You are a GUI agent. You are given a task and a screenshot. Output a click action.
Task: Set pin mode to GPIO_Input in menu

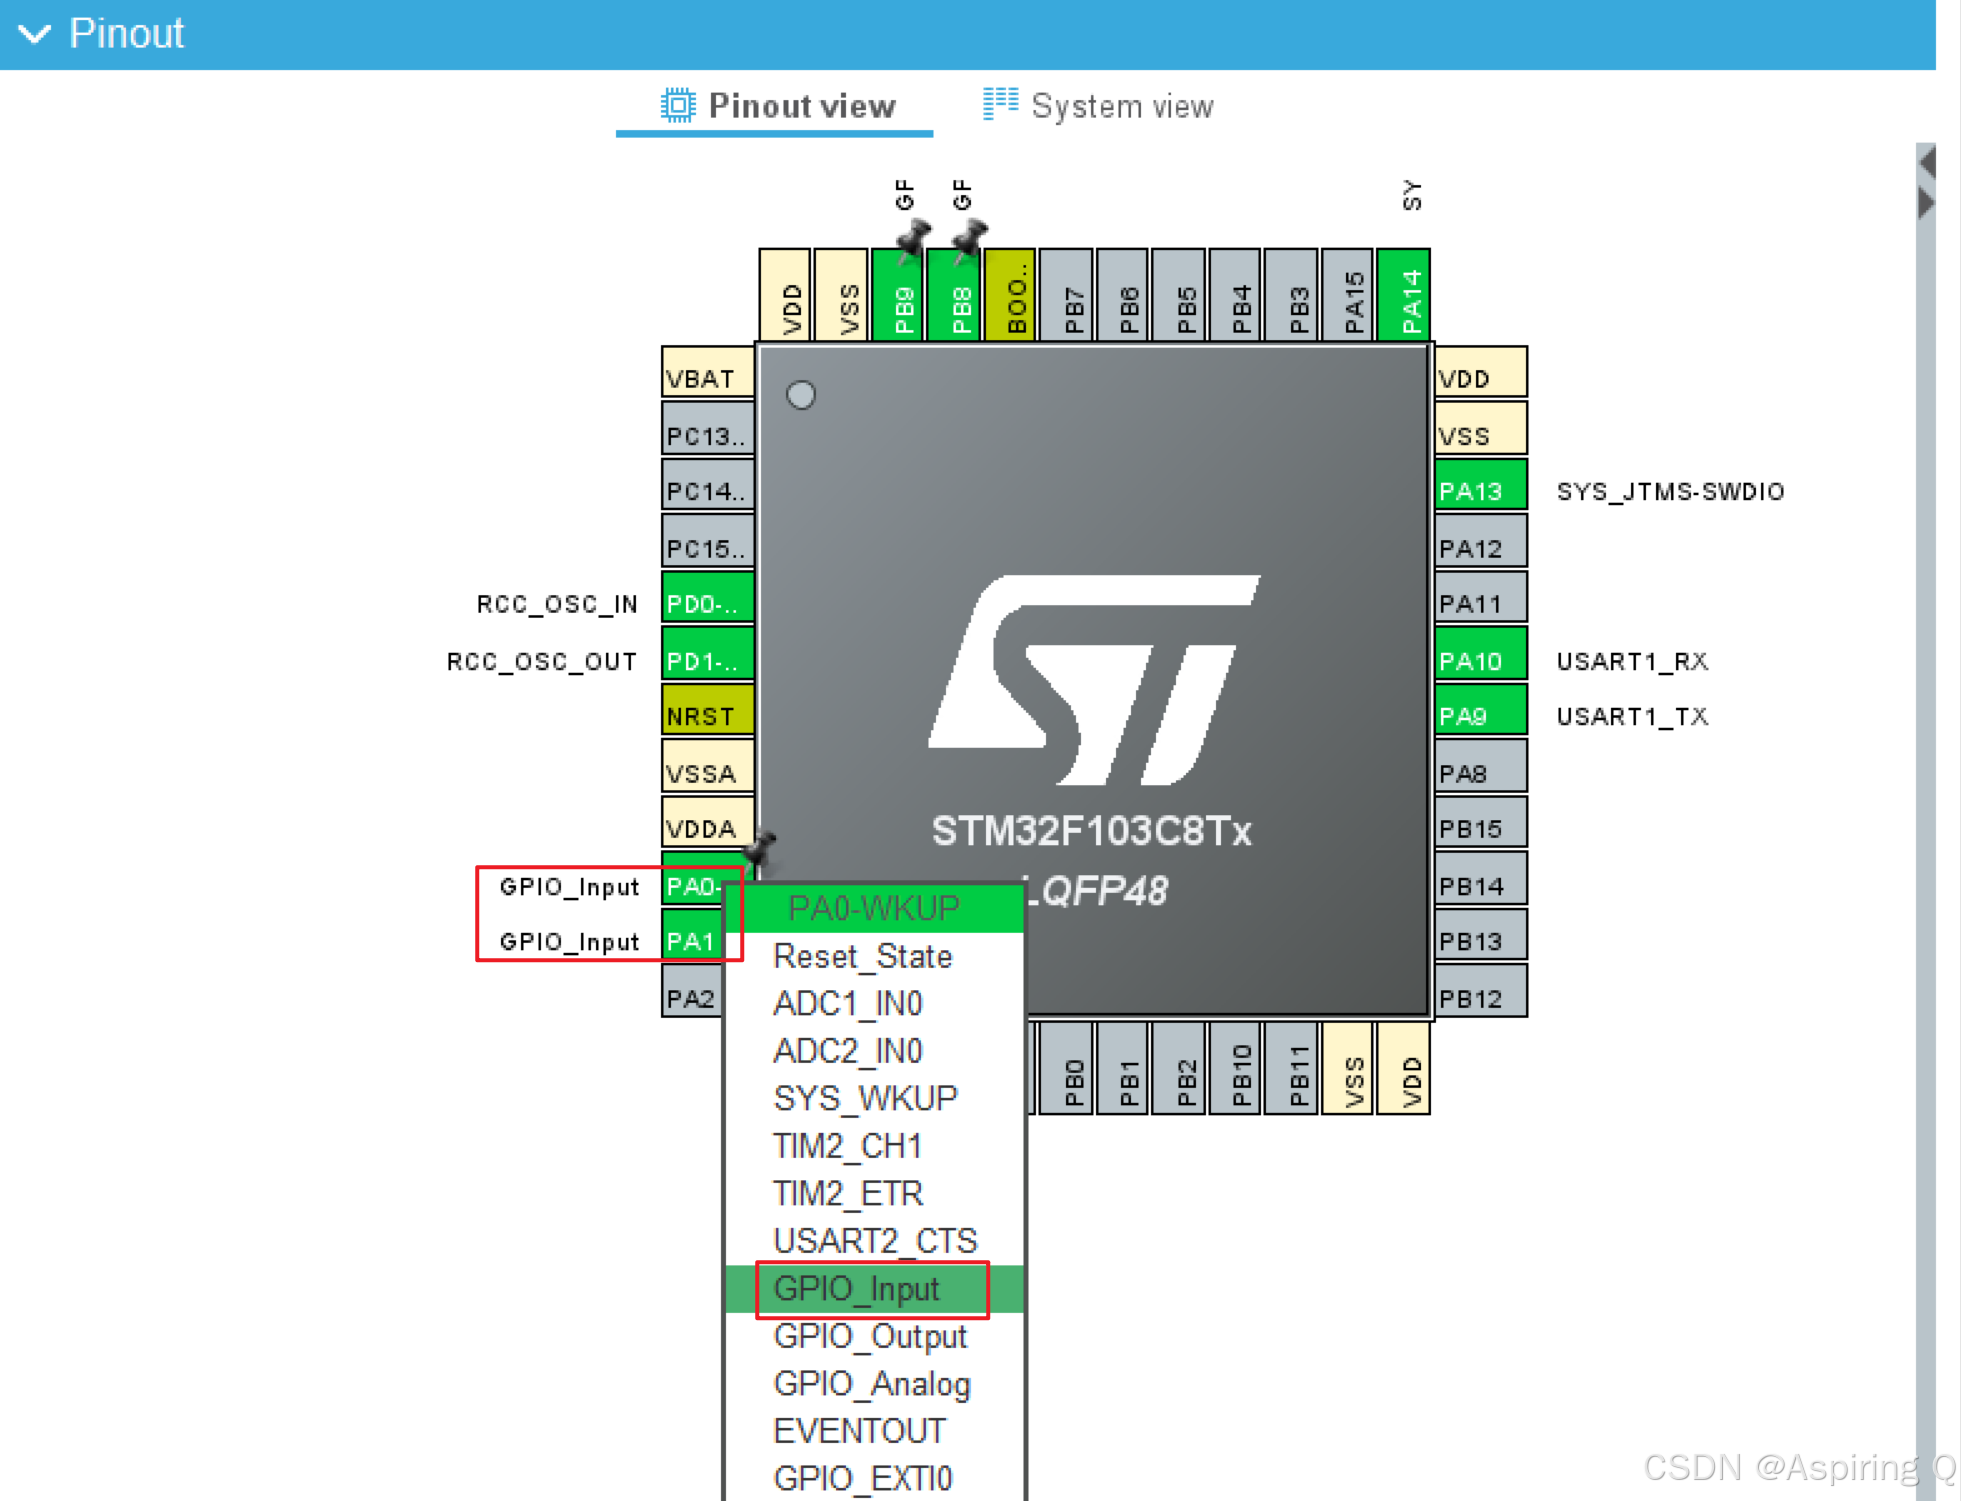pyautogui.click(x=873, y=1289)
